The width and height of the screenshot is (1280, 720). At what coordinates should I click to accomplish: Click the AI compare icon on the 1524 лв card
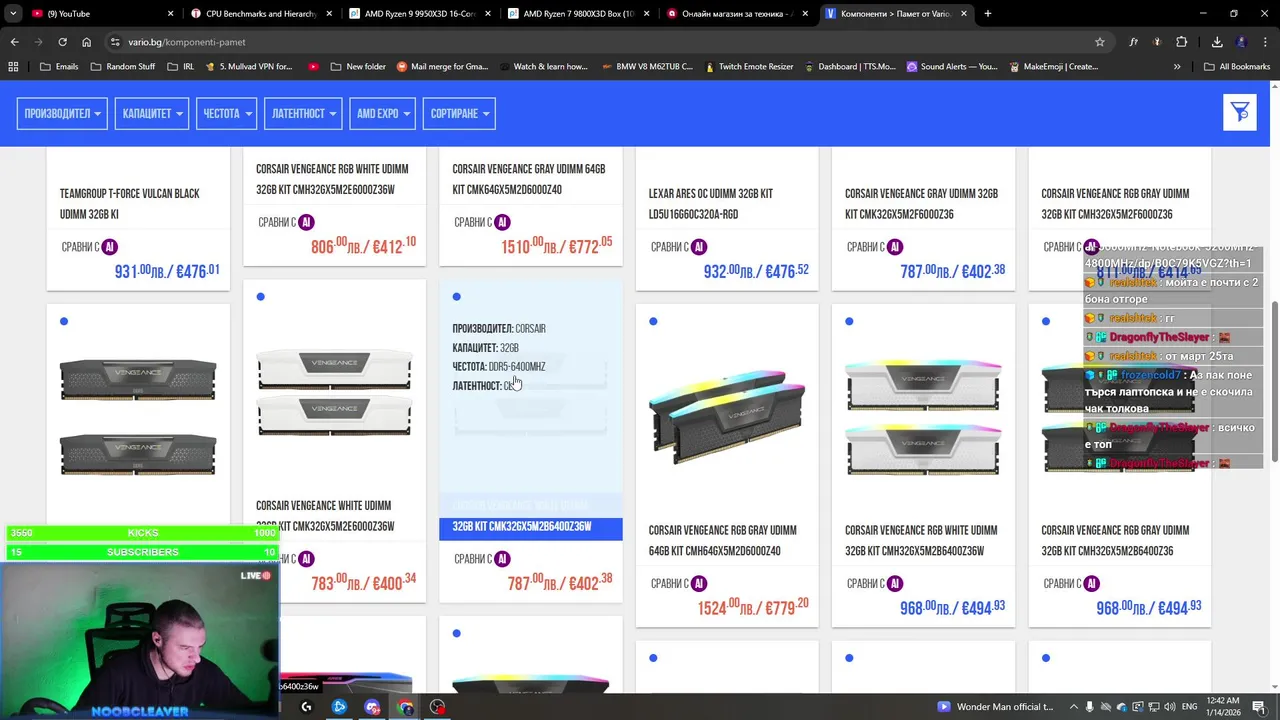point(699,584)
